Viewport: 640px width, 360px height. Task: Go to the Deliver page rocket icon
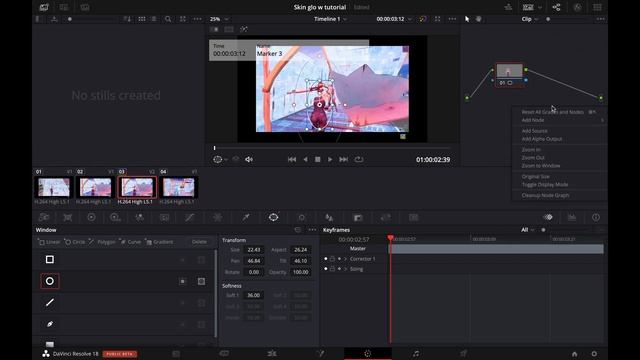point(464,353)
